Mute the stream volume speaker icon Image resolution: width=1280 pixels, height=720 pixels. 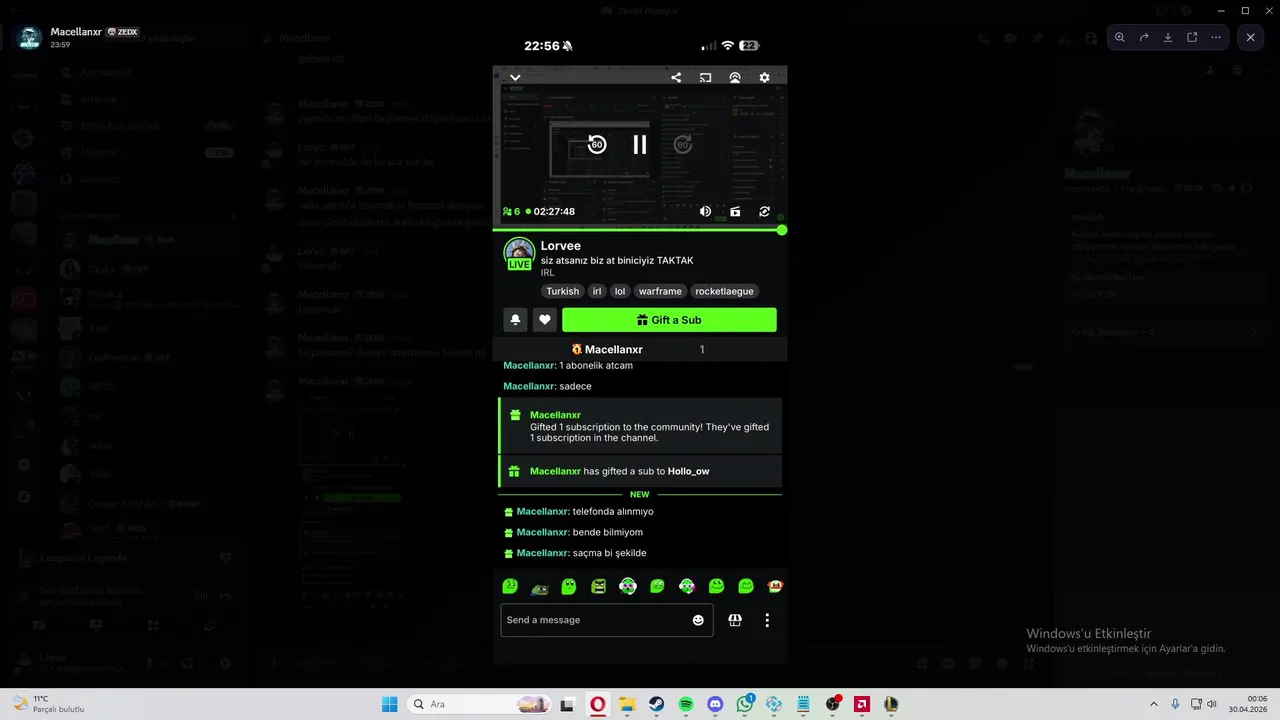coord(705,211)
